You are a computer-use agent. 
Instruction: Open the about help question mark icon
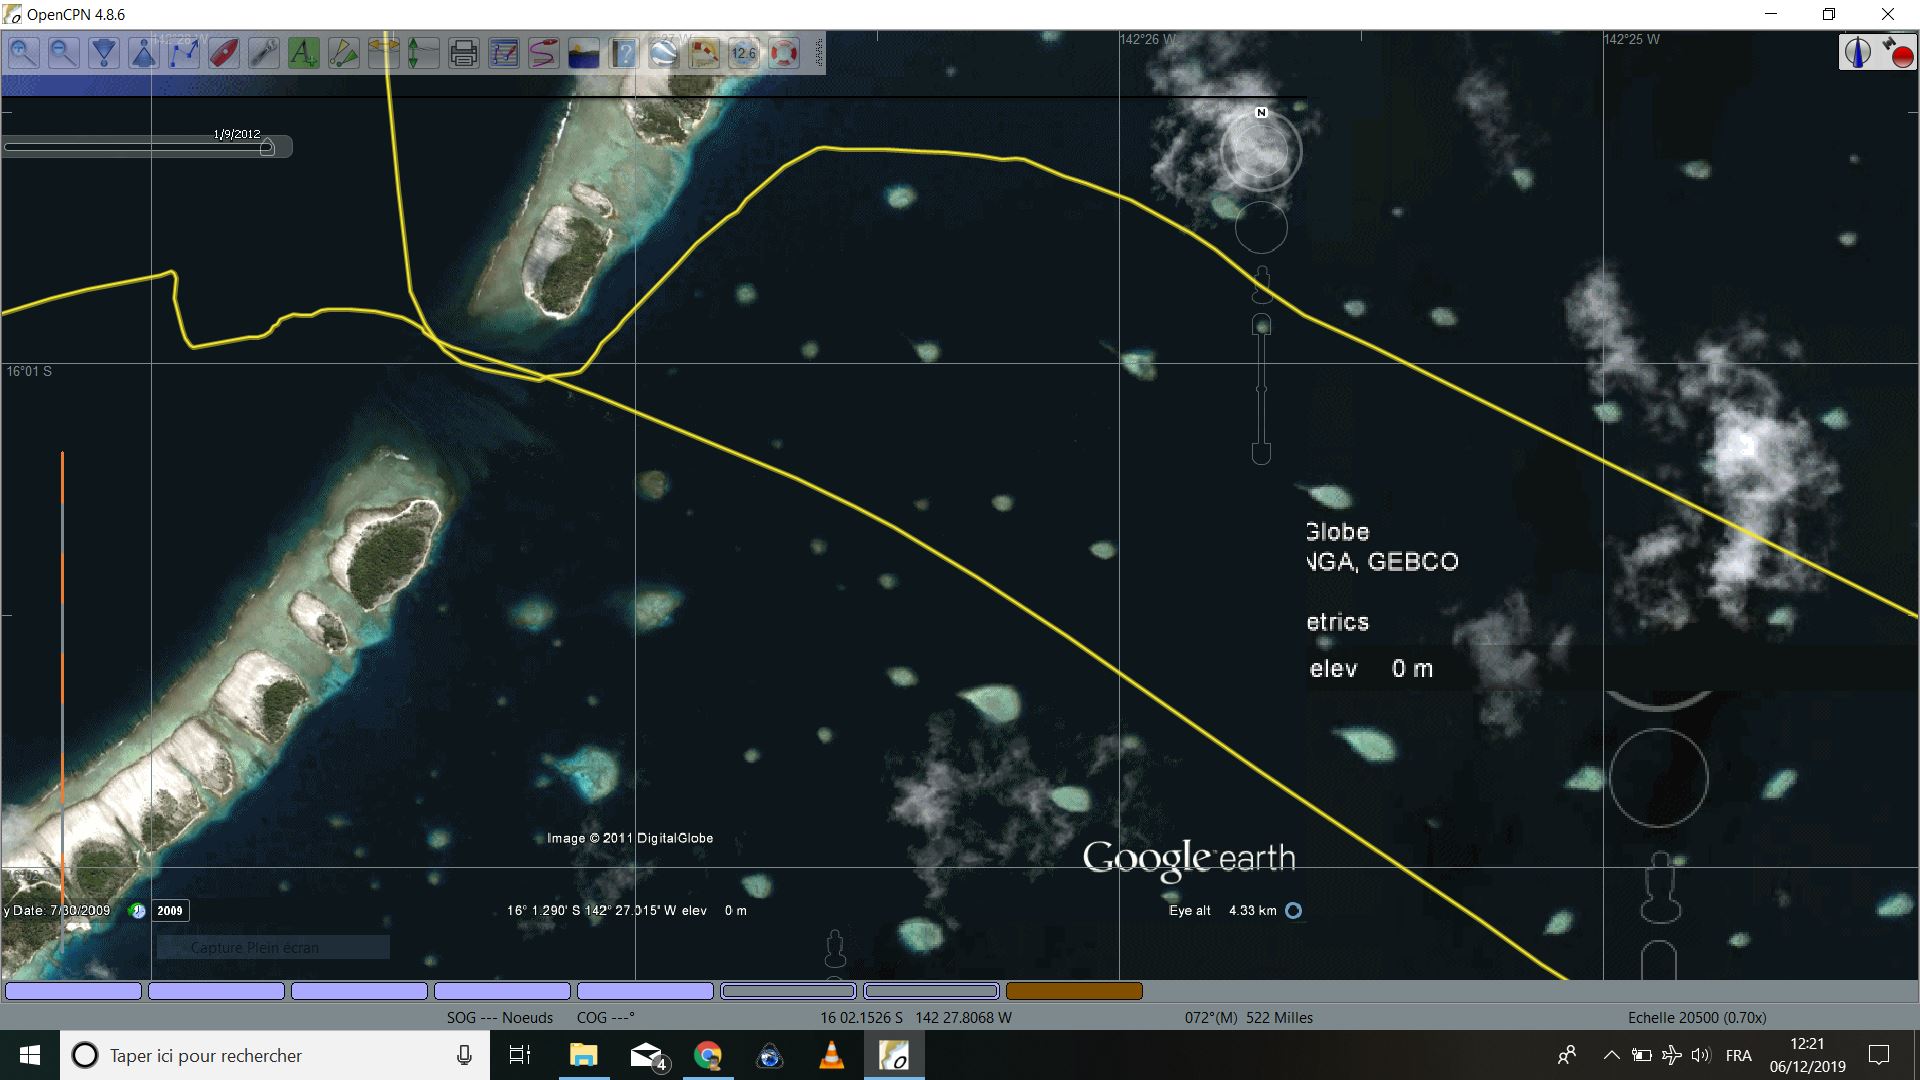(x=624, y=53)
